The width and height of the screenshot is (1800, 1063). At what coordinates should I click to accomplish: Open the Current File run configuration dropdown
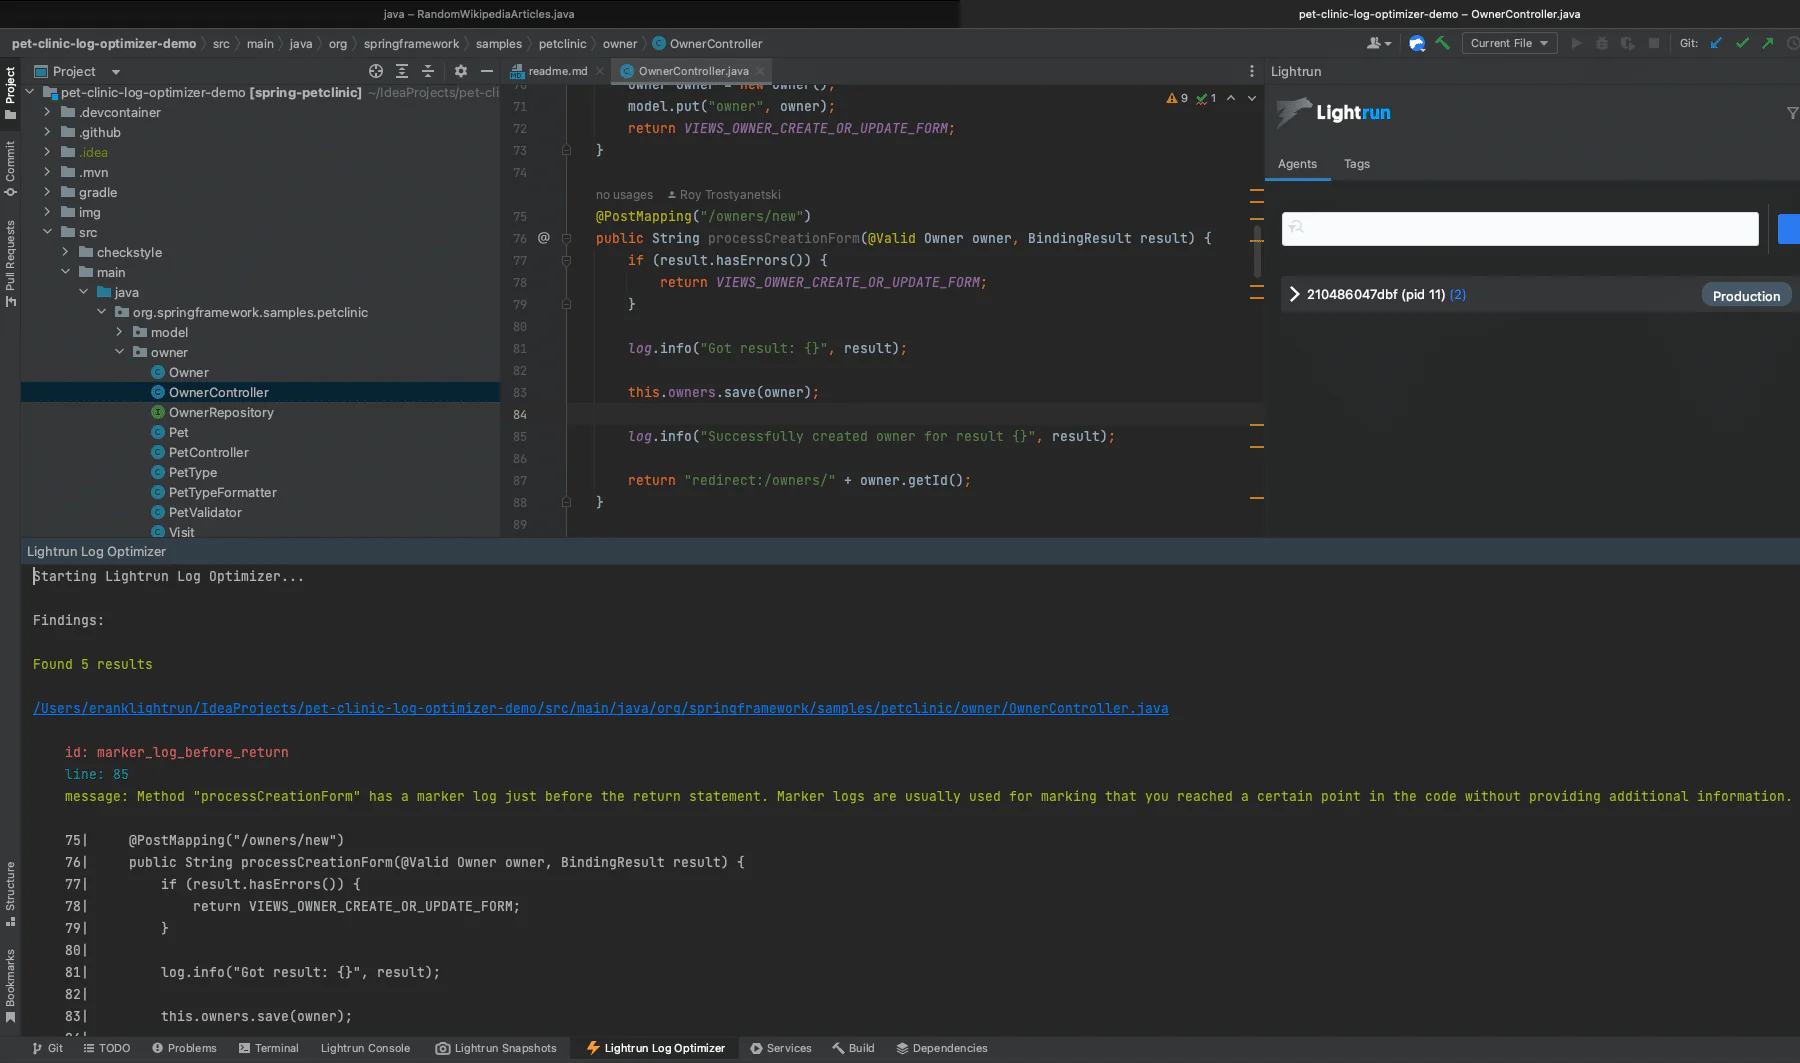click(x=1508, y=43)
